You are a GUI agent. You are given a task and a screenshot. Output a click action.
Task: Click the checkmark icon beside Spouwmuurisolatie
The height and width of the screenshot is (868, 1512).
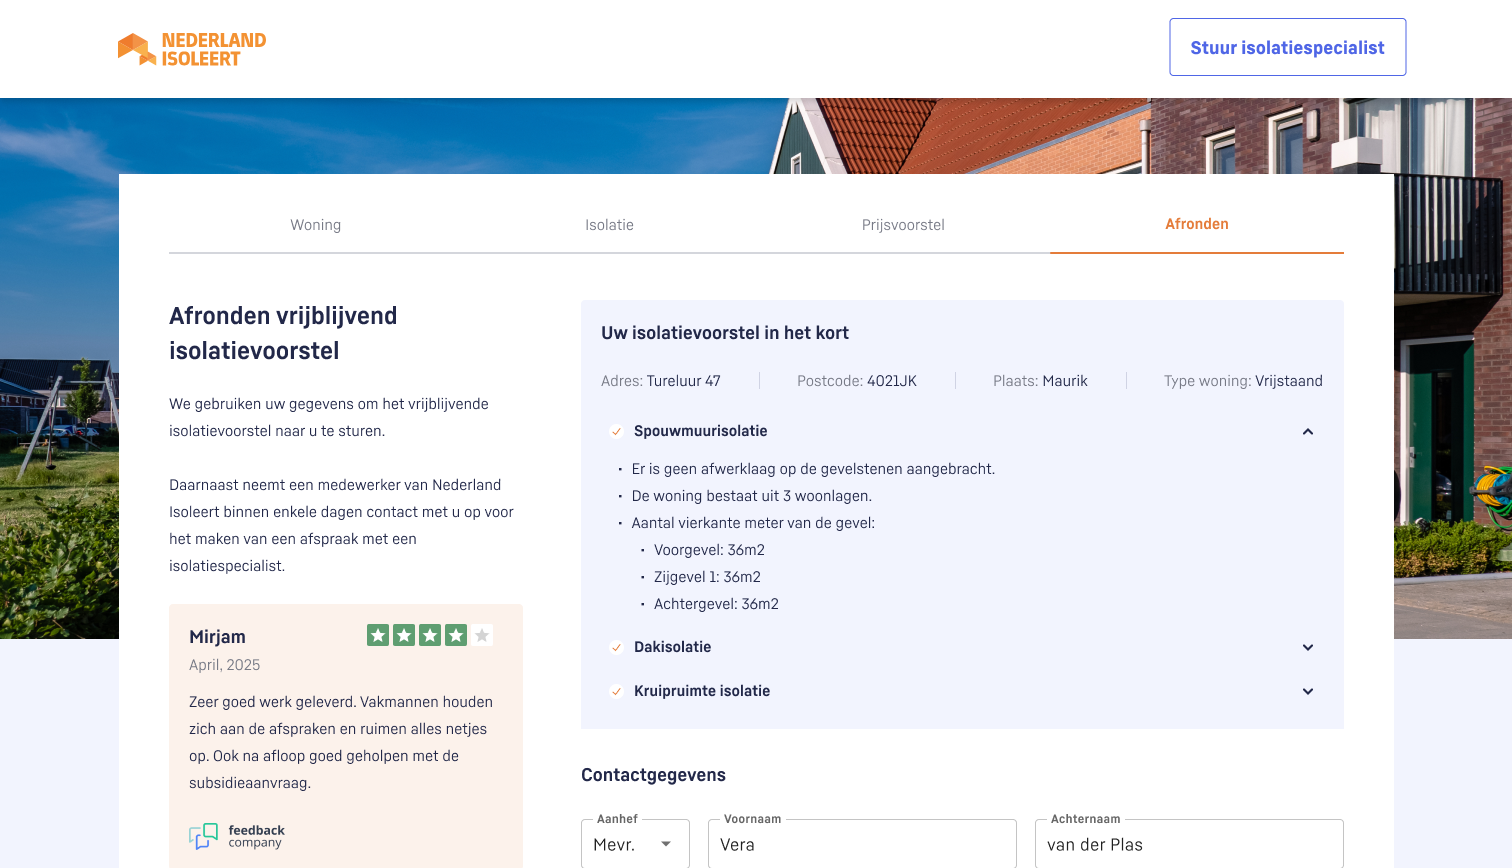(x=616, y=432)
